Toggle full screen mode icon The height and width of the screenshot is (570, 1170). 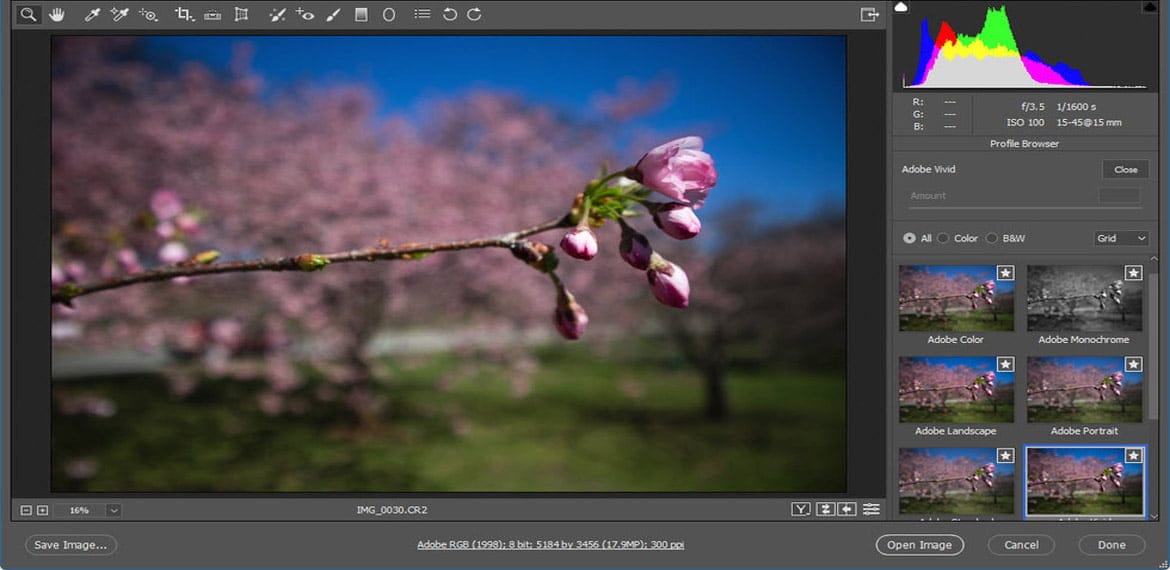pos(869,14)
